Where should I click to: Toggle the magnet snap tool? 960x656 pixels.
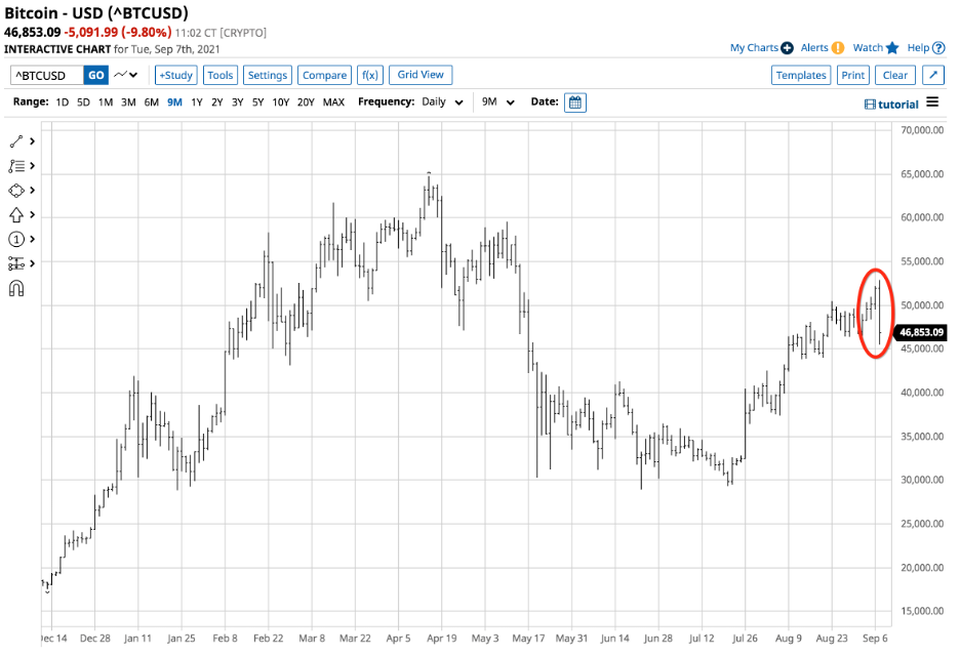[17, 288]
